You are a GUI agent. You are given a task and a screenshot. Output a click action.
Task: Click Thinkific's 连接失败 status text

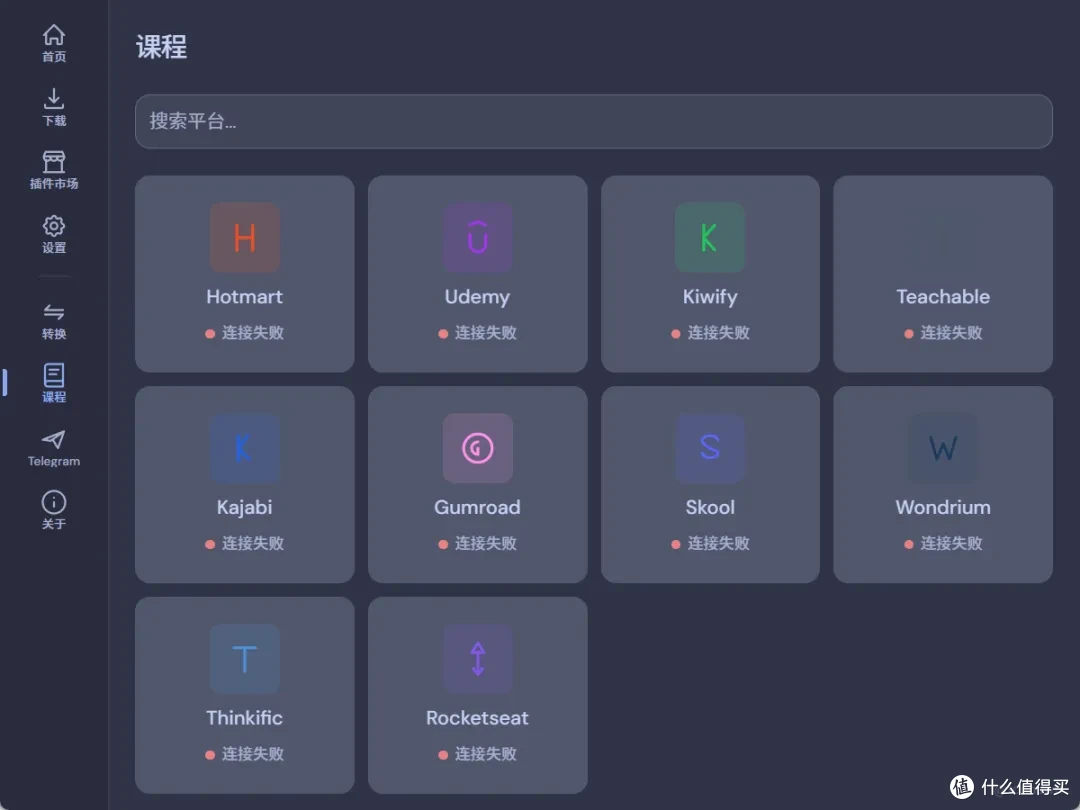click(x=253, y=755)
